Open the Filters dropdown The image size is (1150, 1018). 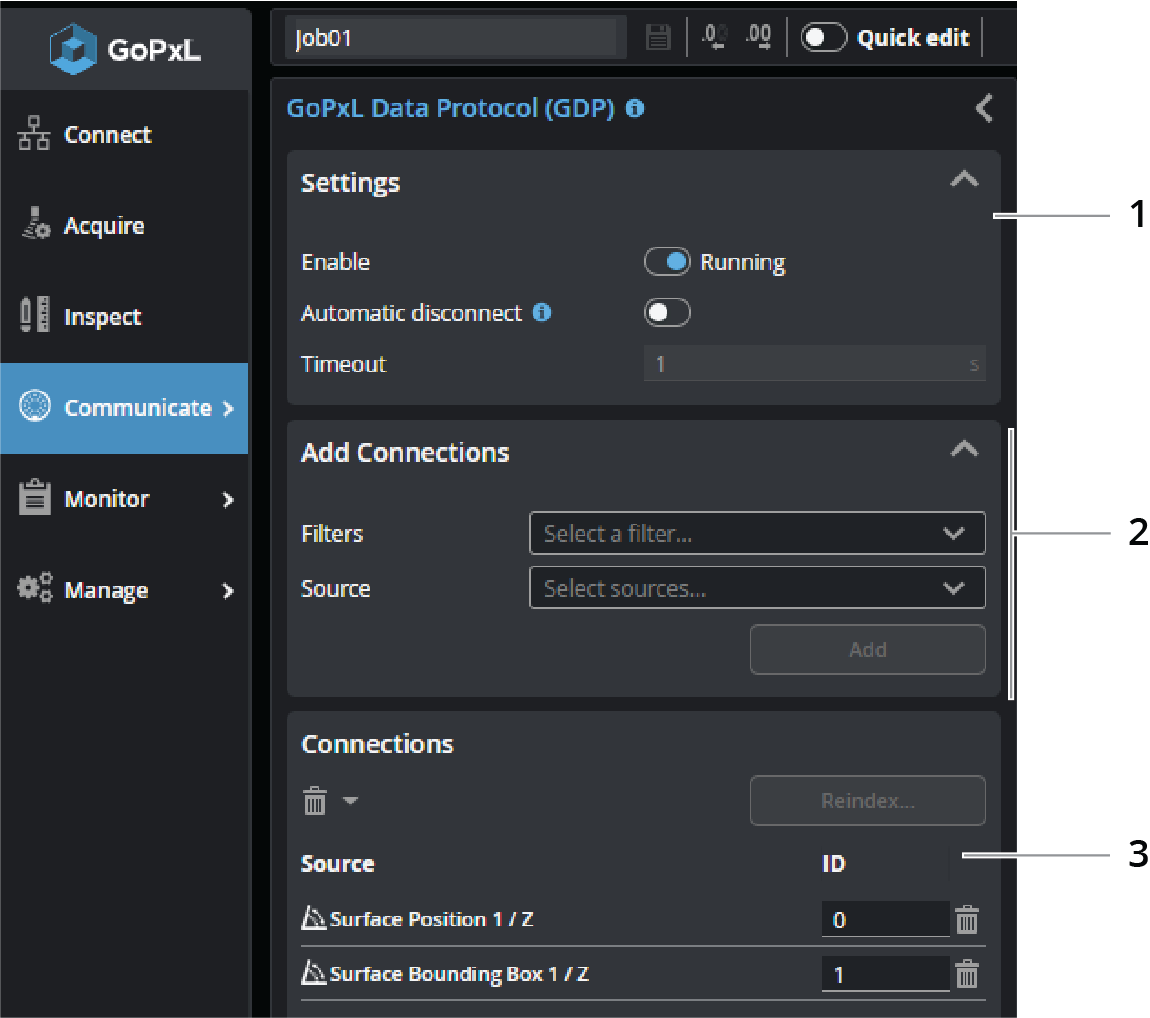point(757,534)
